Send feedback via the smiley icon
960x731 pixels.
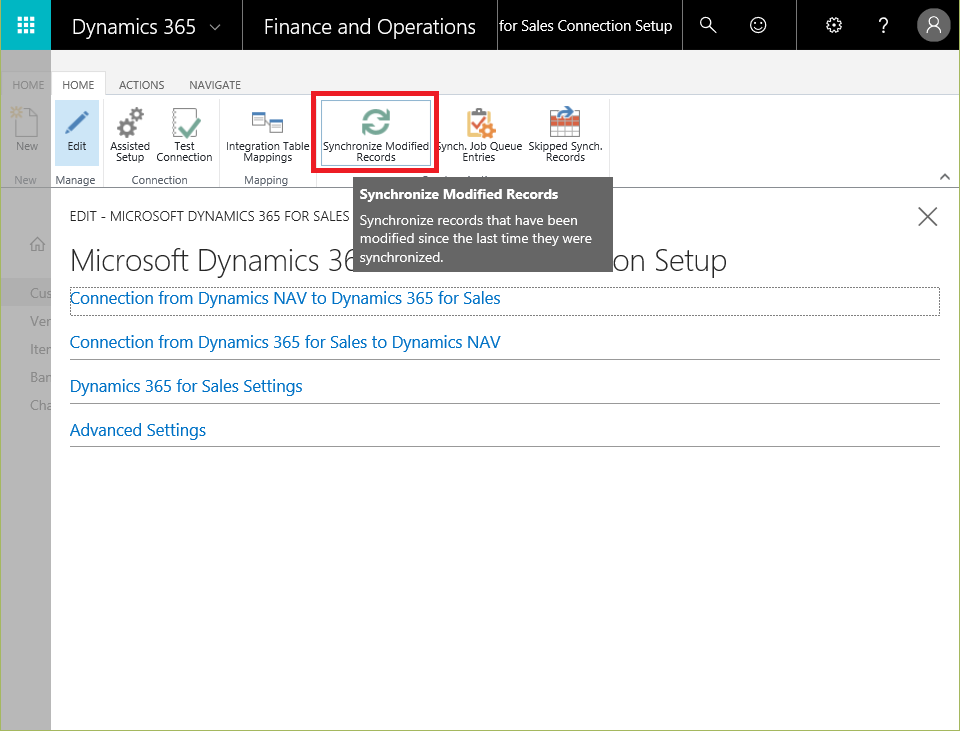click(758, 25)
